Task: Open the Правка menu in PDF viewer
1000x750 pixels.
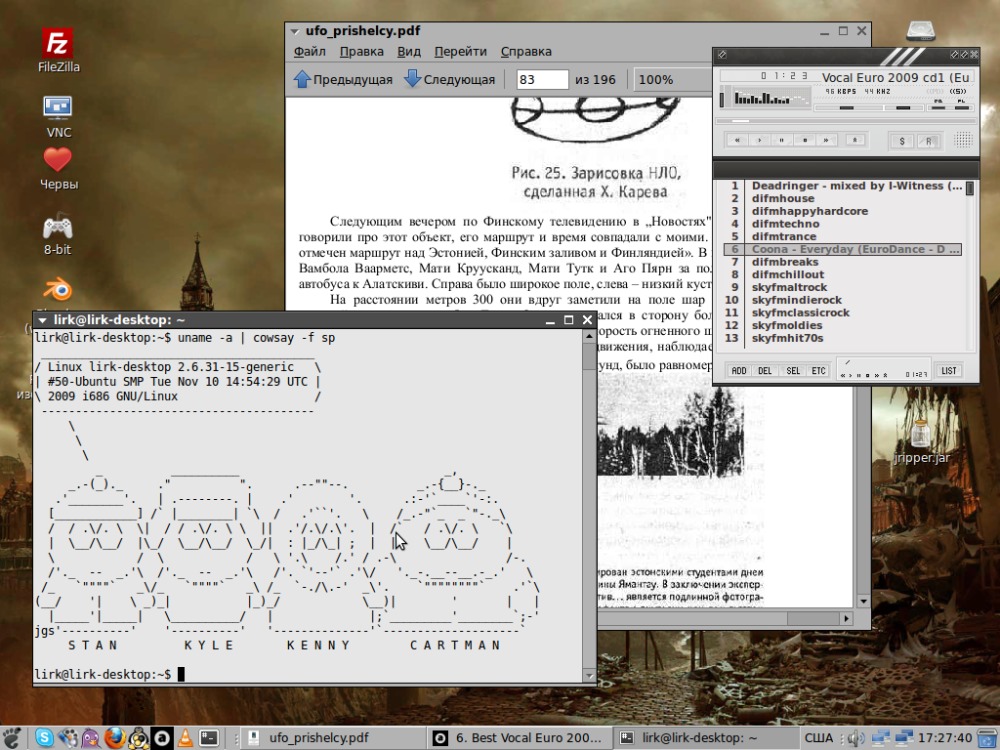Action: (362, 52)
